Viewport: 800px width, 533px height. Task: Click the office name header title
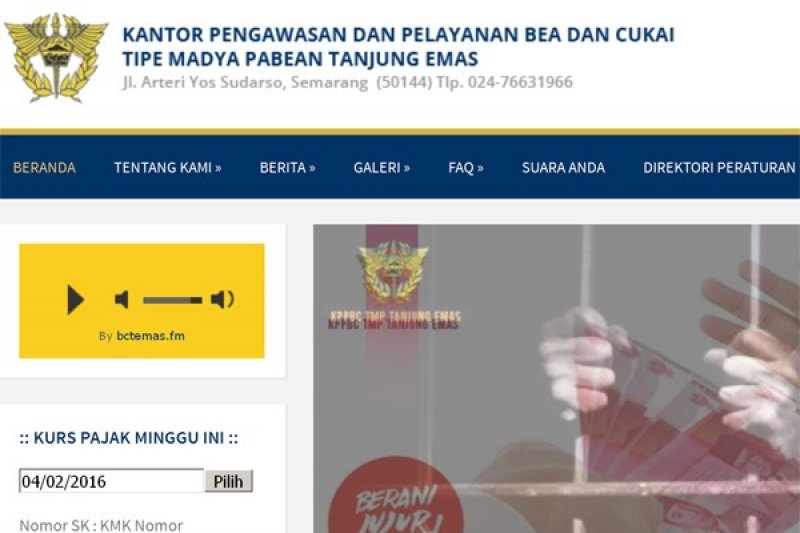398,46
